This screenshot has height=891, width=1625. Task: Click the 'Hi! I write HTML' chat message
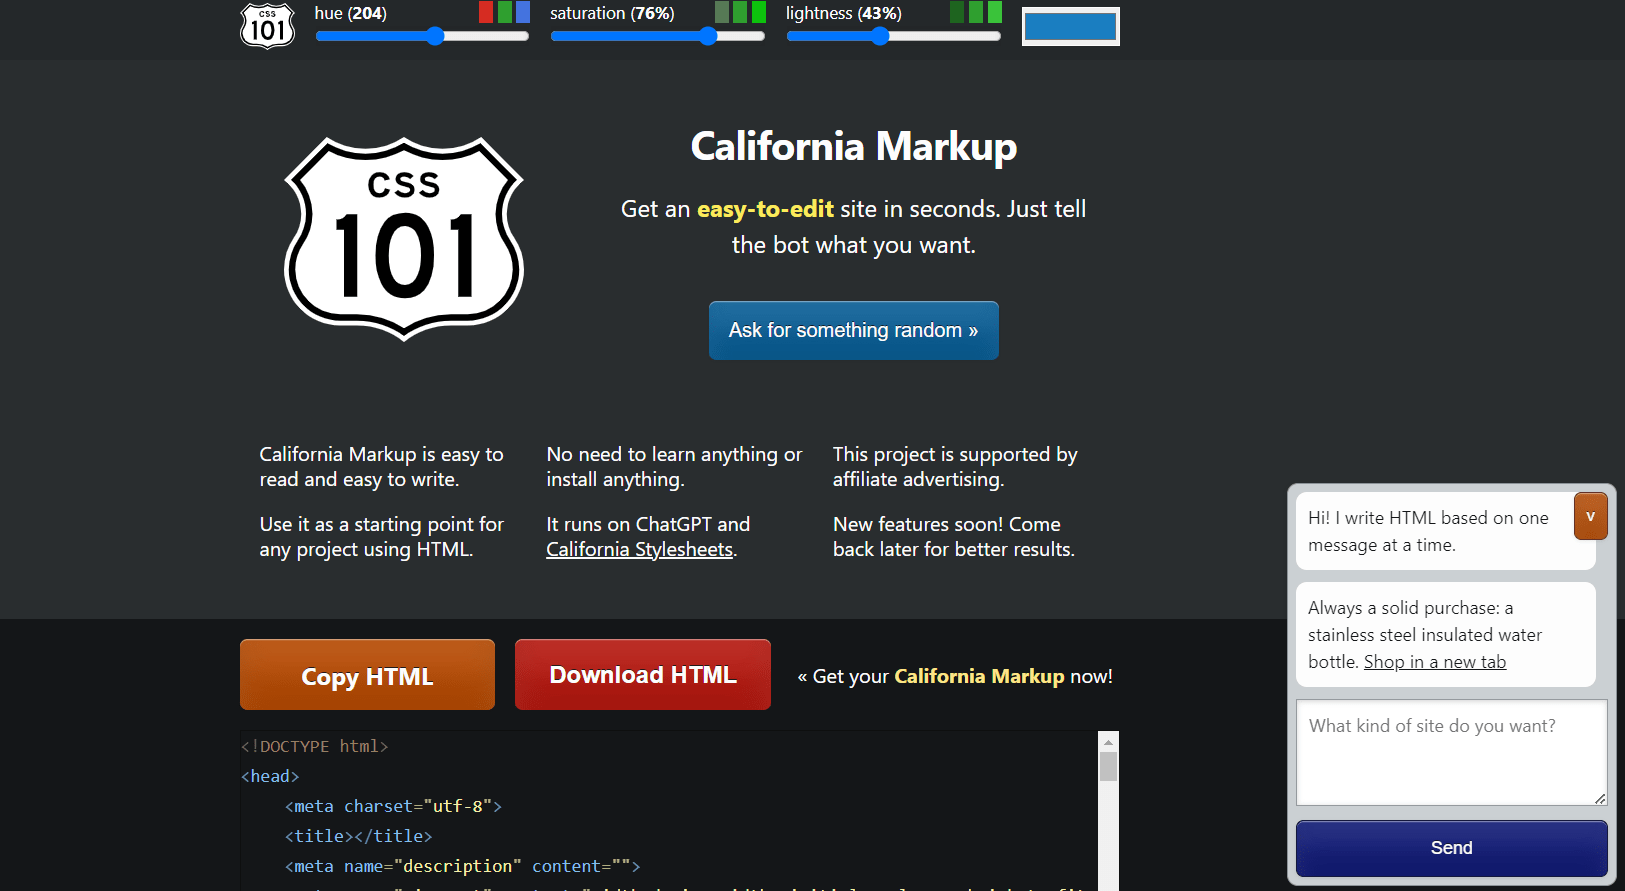click(1446, 531)
